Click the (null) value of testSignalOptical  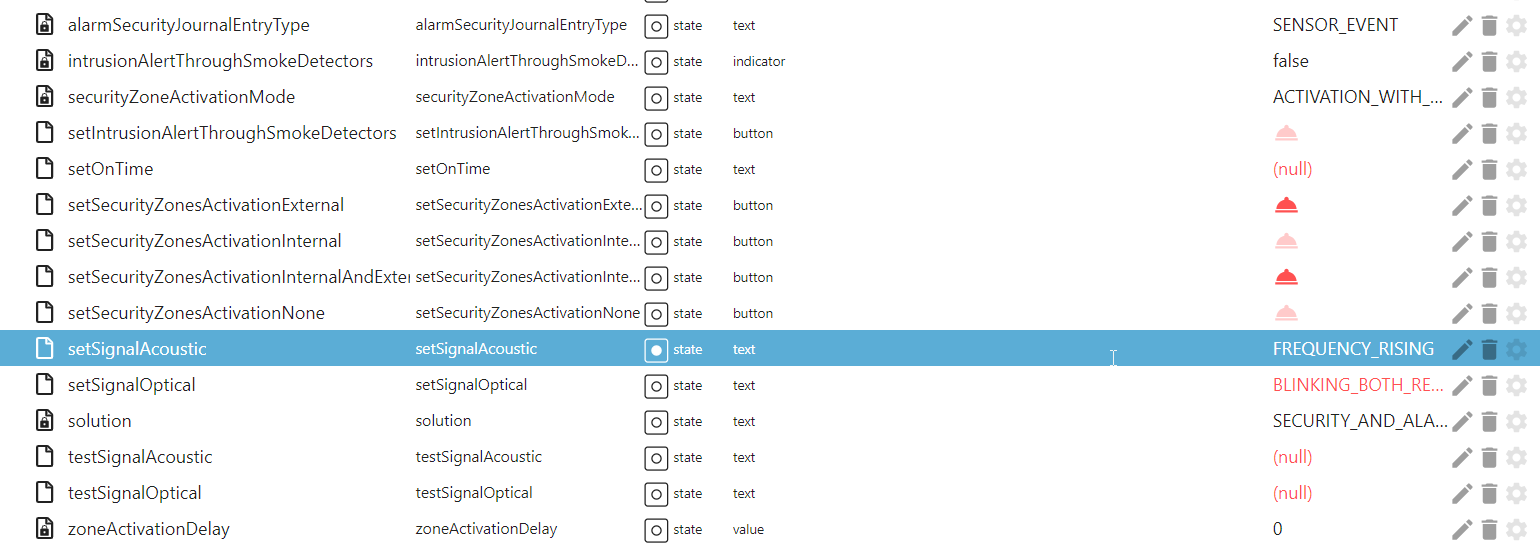pyautogui.click(x=1292, y=493)
